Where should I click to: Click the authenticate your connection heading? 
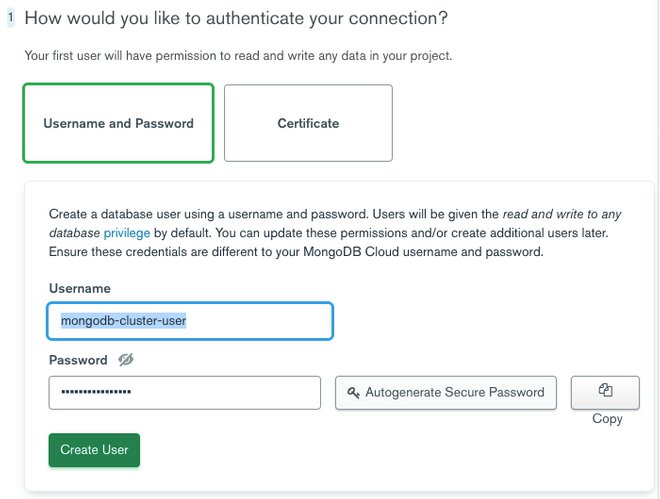point(236,18)
